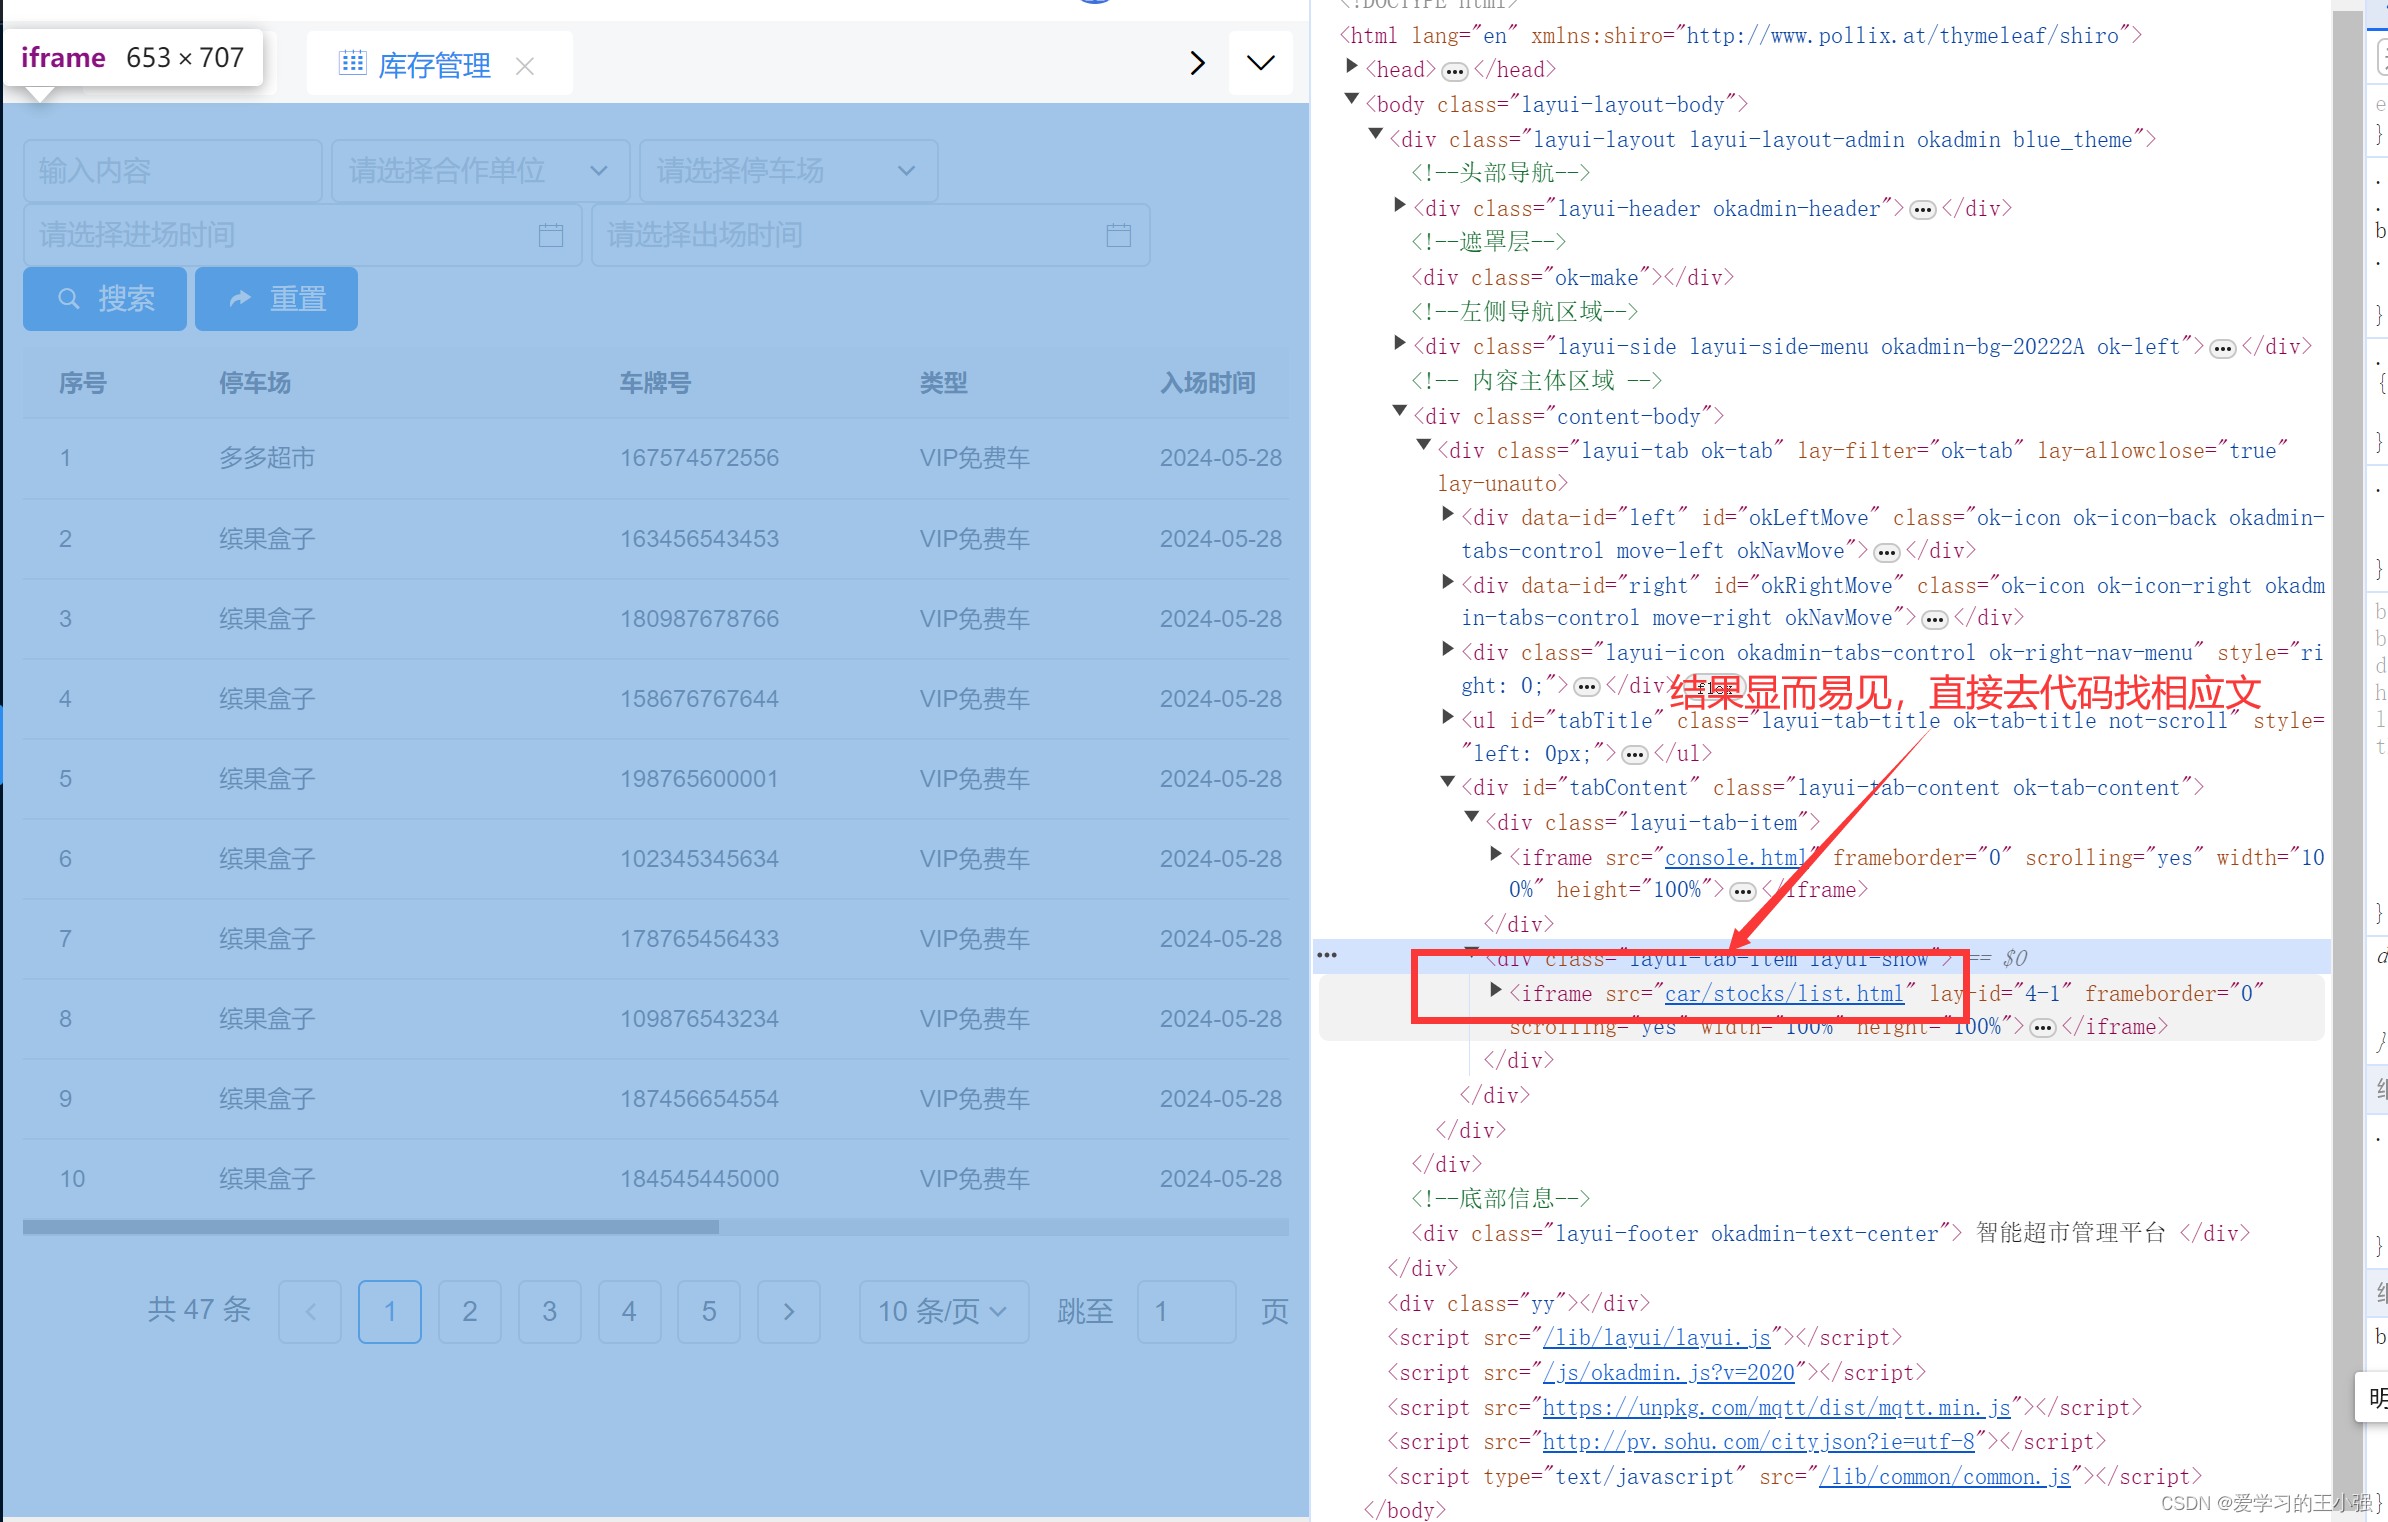
Task: Collapse the tabContent div node
Action: click(1448, 784)
